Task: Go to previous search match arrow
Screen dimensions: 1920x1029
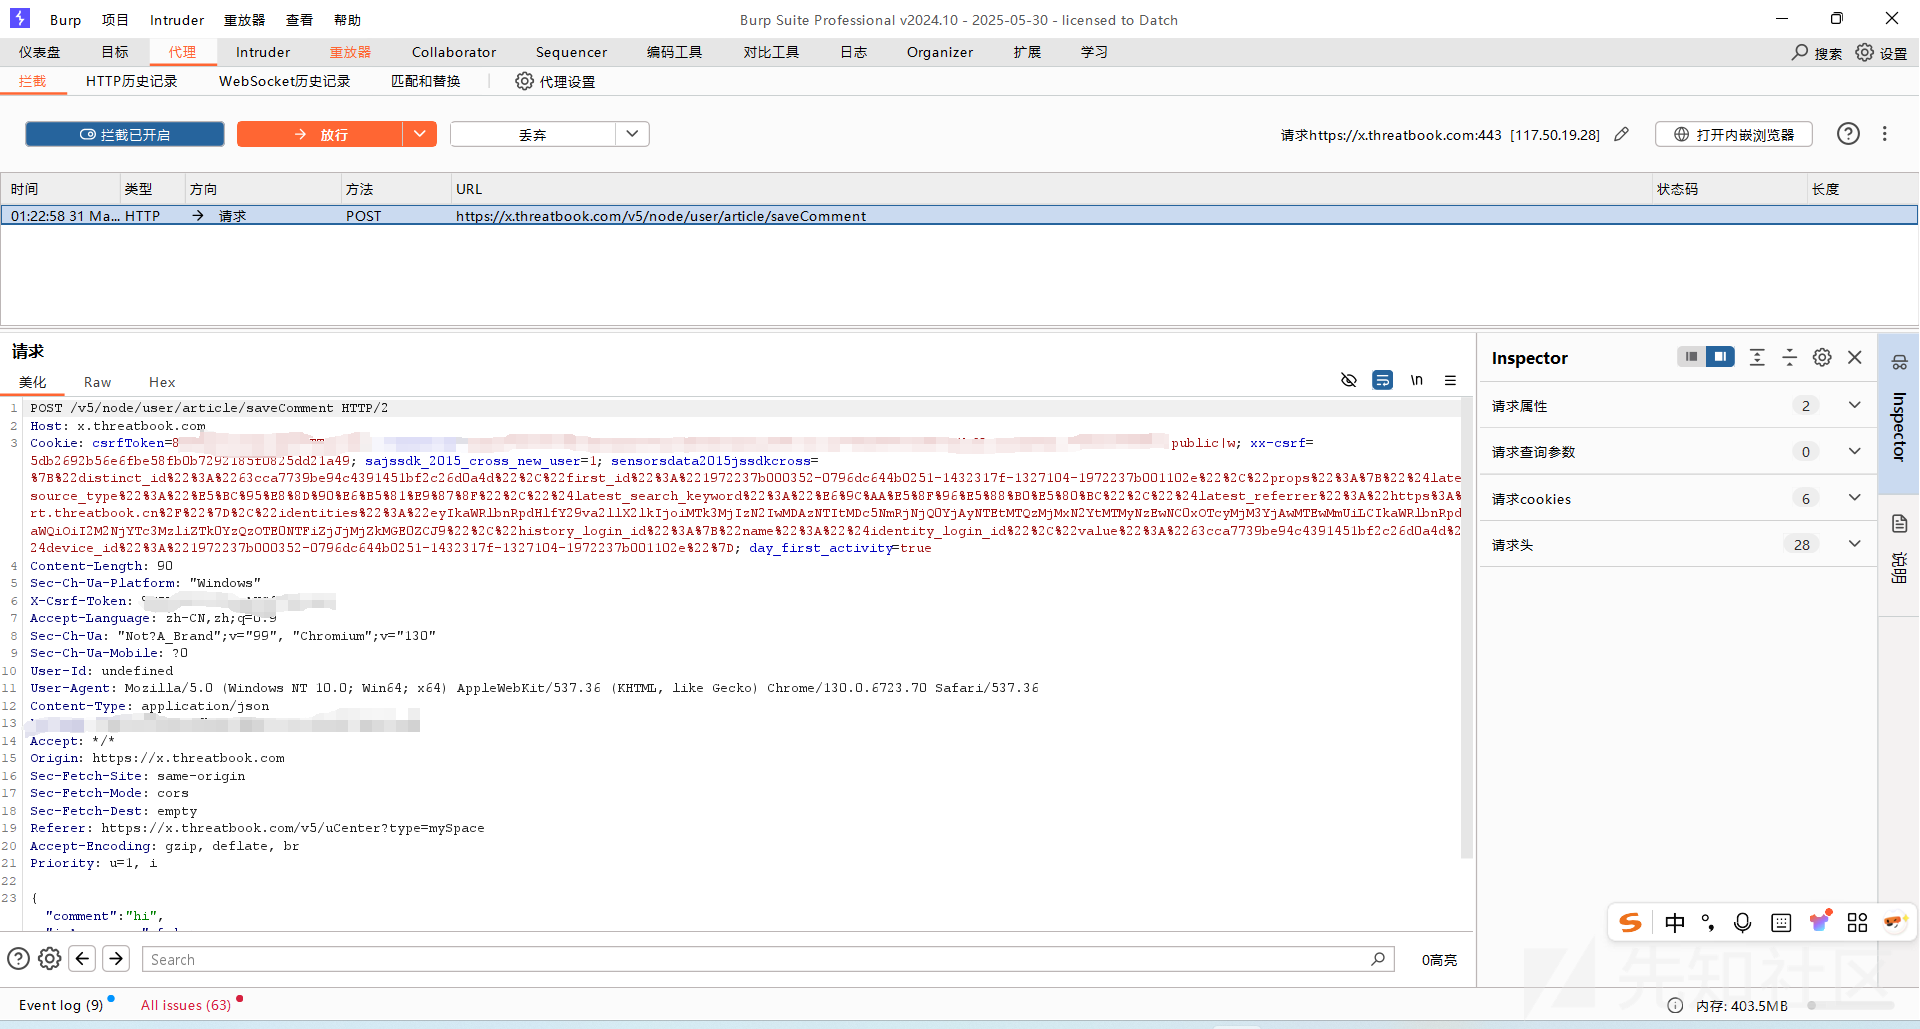Action: tap(83, 959)
